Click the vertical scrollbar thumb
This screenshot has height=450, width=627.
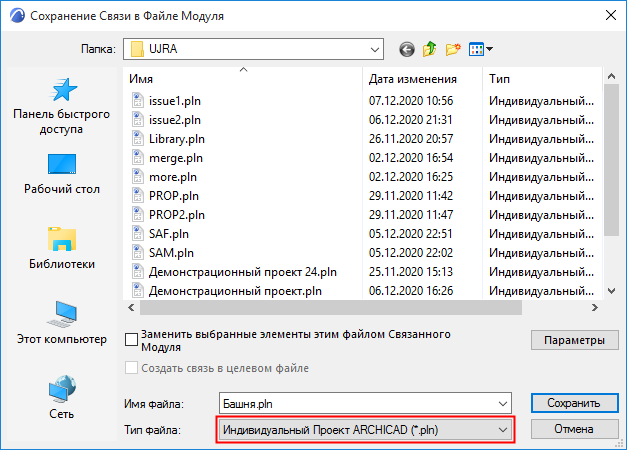click(x=611, y=160)
